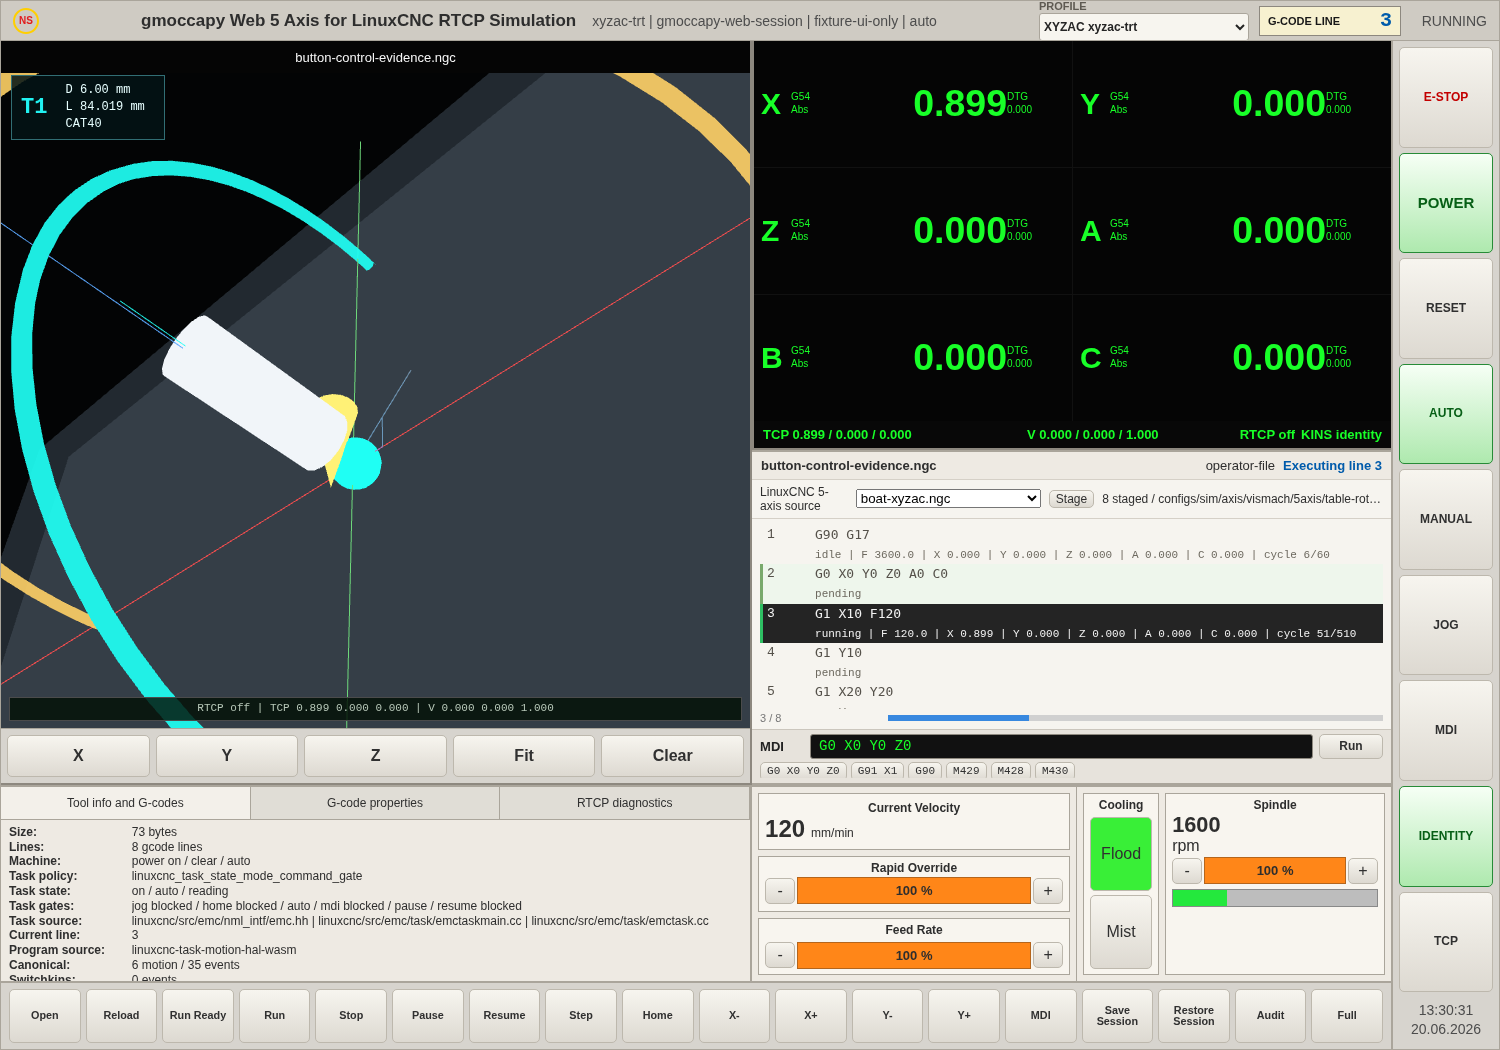1500x1050 pixels.
Task: Pick MDI preset M430
Action: coord(1055,771)
